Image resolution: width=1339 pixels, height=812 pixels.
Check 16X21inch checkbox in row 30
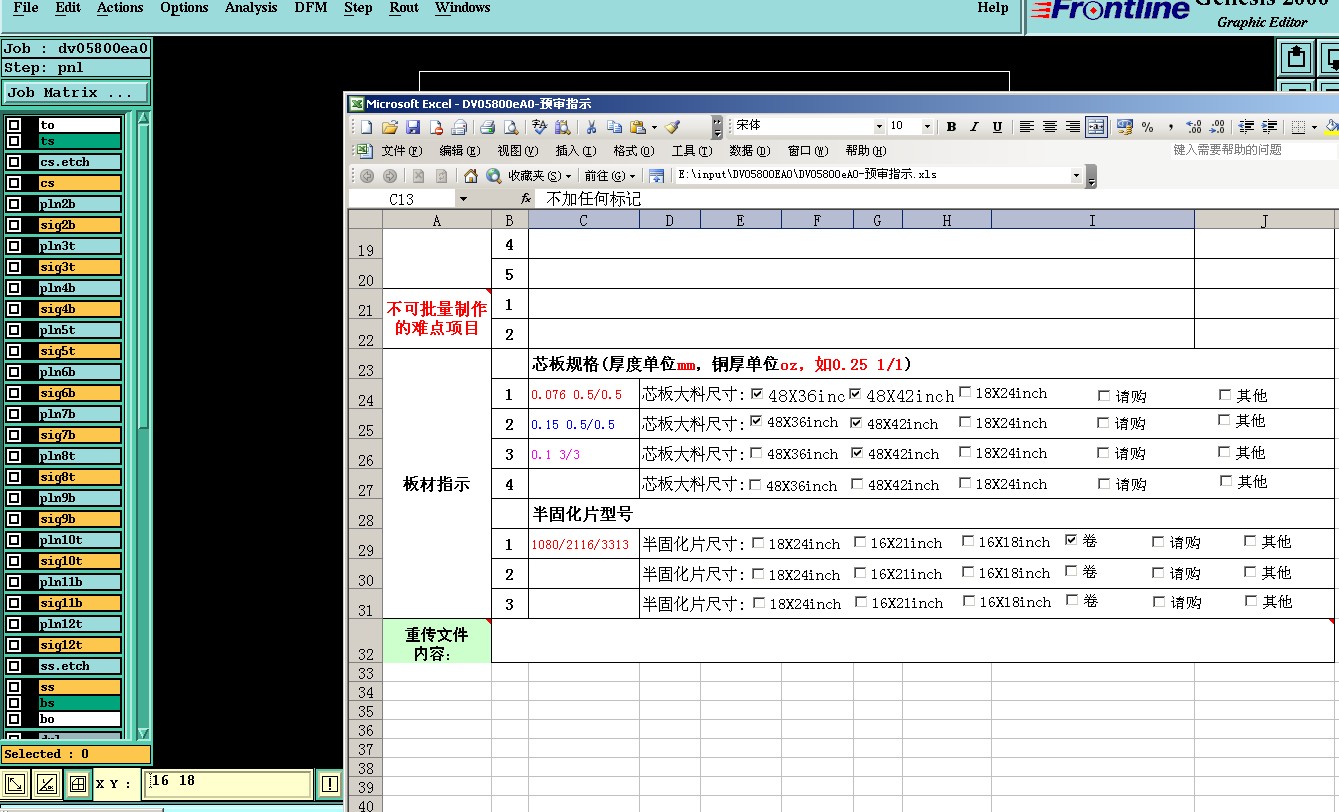(860, 573)
